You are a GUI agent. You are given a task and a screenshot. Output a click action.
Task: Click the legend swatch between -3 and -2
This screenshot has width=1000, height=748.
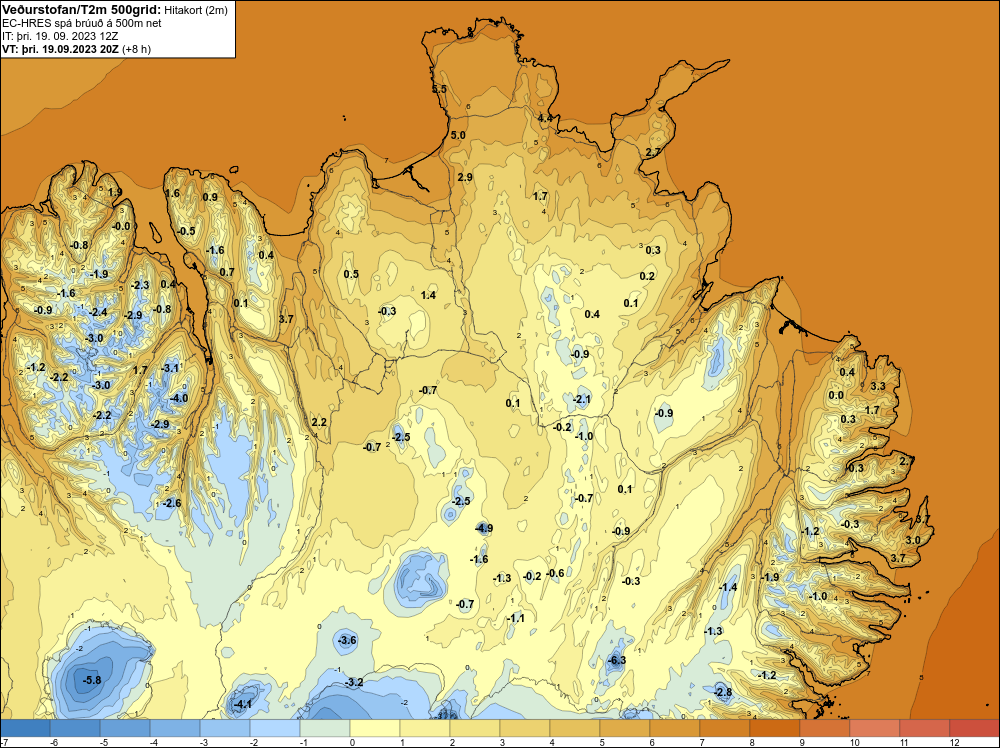pyautogui.click(x=225, y=728)
